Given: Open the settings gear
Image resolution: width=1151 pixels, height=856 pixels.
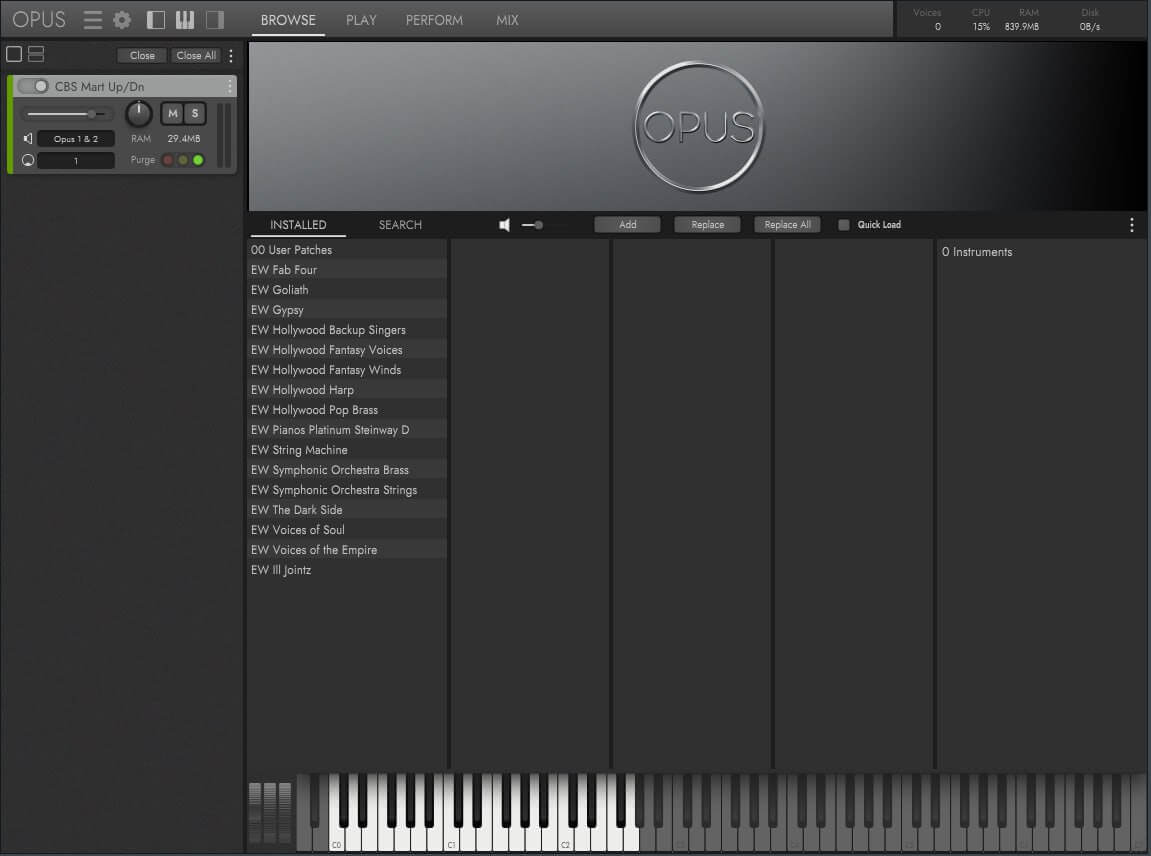Looking at the screenshot, I should pyautogui.click(x=122, y=20).
